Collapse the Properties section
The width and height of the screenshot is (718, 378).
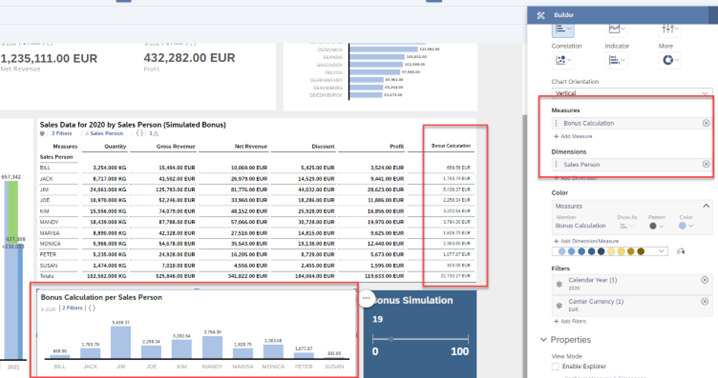tap(544, 340)
